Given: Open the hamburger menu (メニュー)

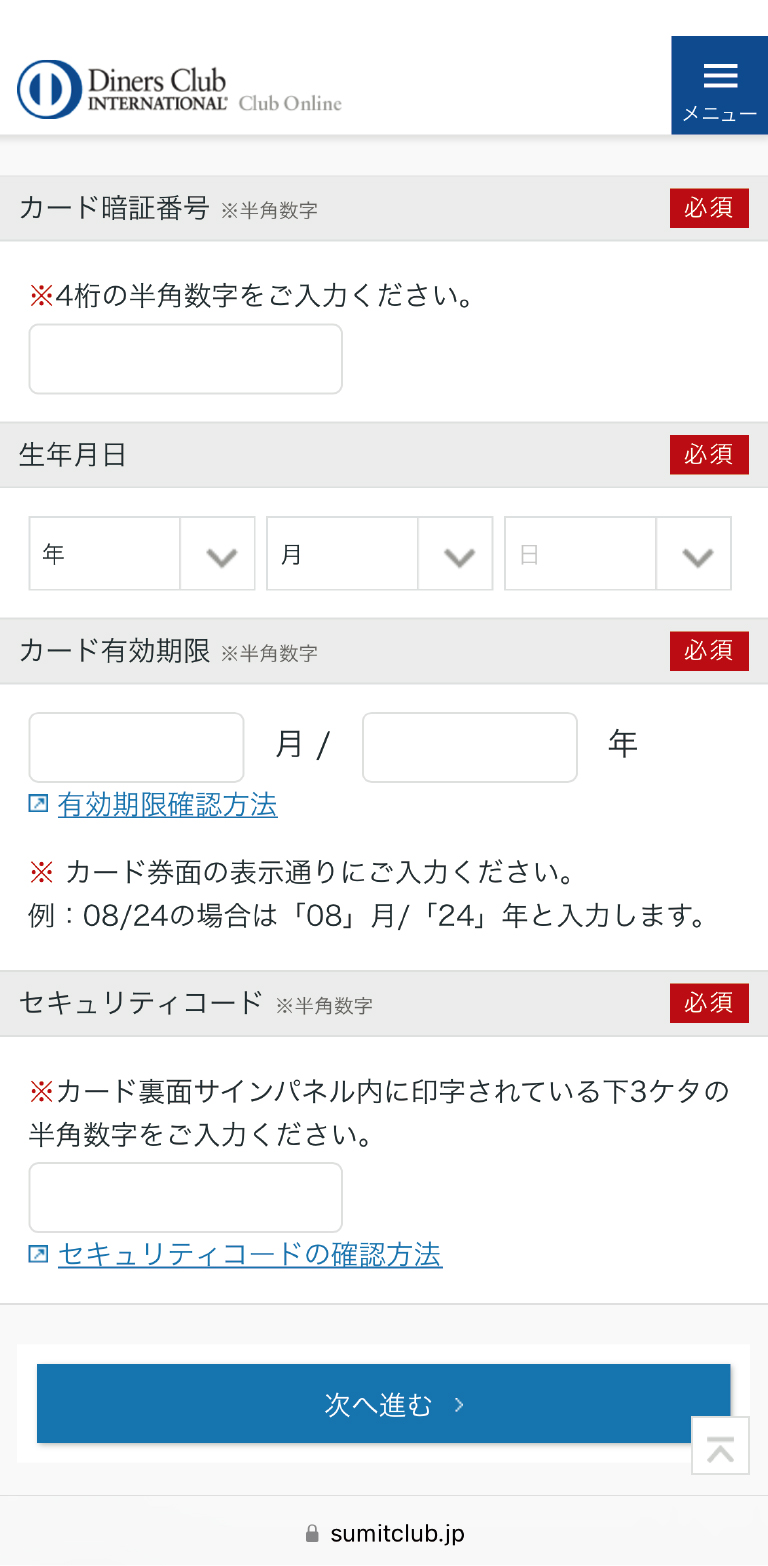Looking at the screenshot, I should 719,86.
